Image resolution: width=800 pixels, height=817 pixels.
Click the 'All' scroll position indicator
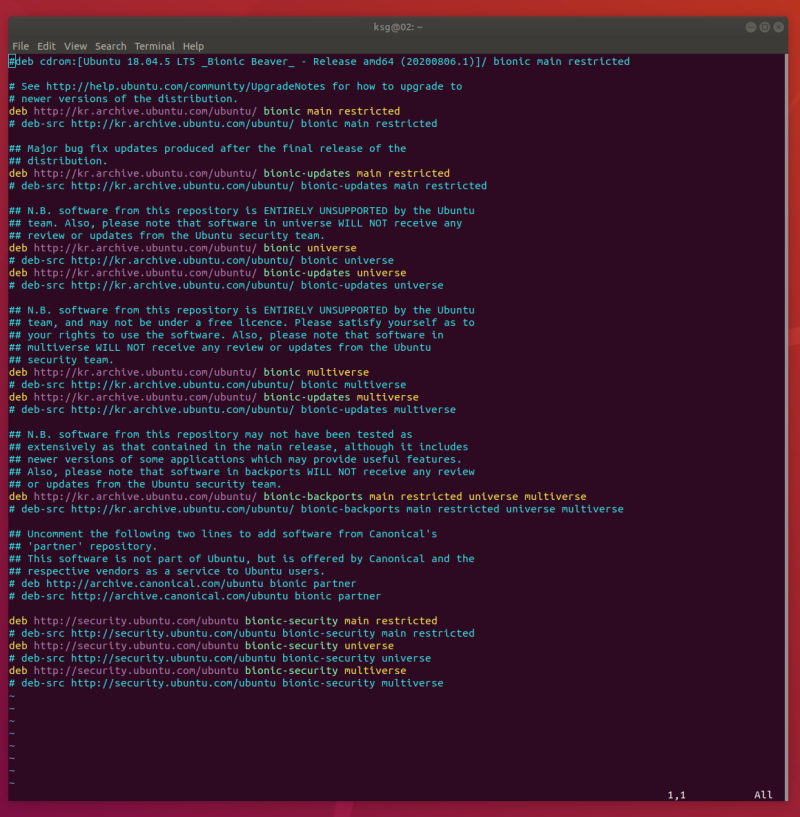pos(763,795)
